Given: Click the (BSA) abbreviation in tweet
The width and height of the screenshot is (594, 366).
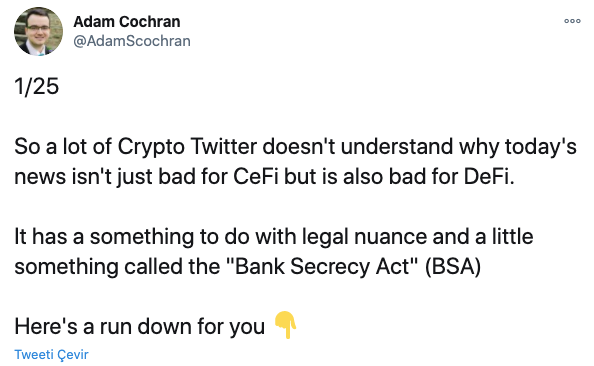Looking at the screenshot, I should 453,266.
